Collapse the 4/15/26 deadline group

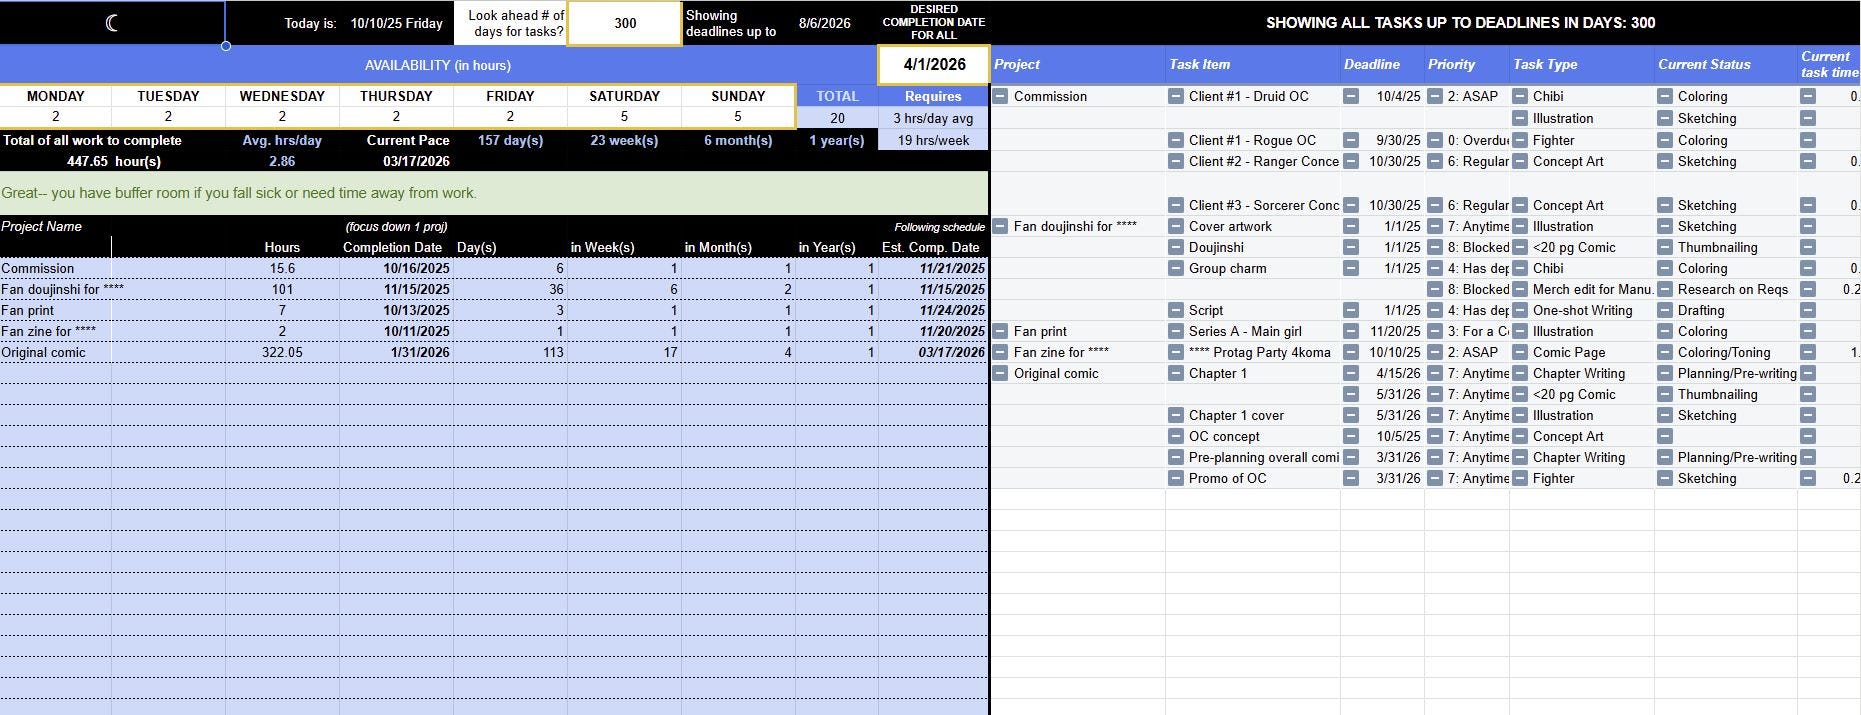pyautogui.click(x=1351, y=374)
